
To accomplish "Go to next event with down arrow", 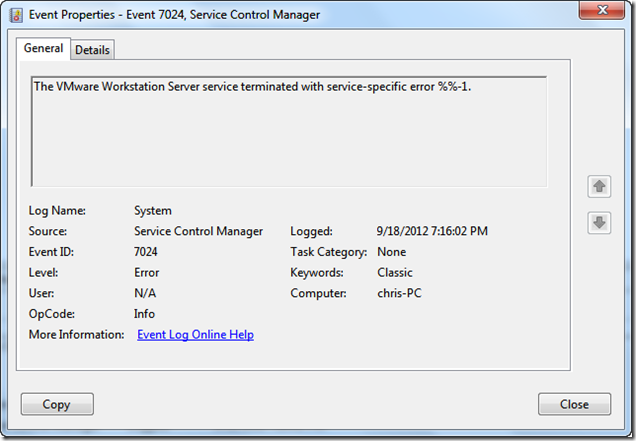I will [599, 222].
